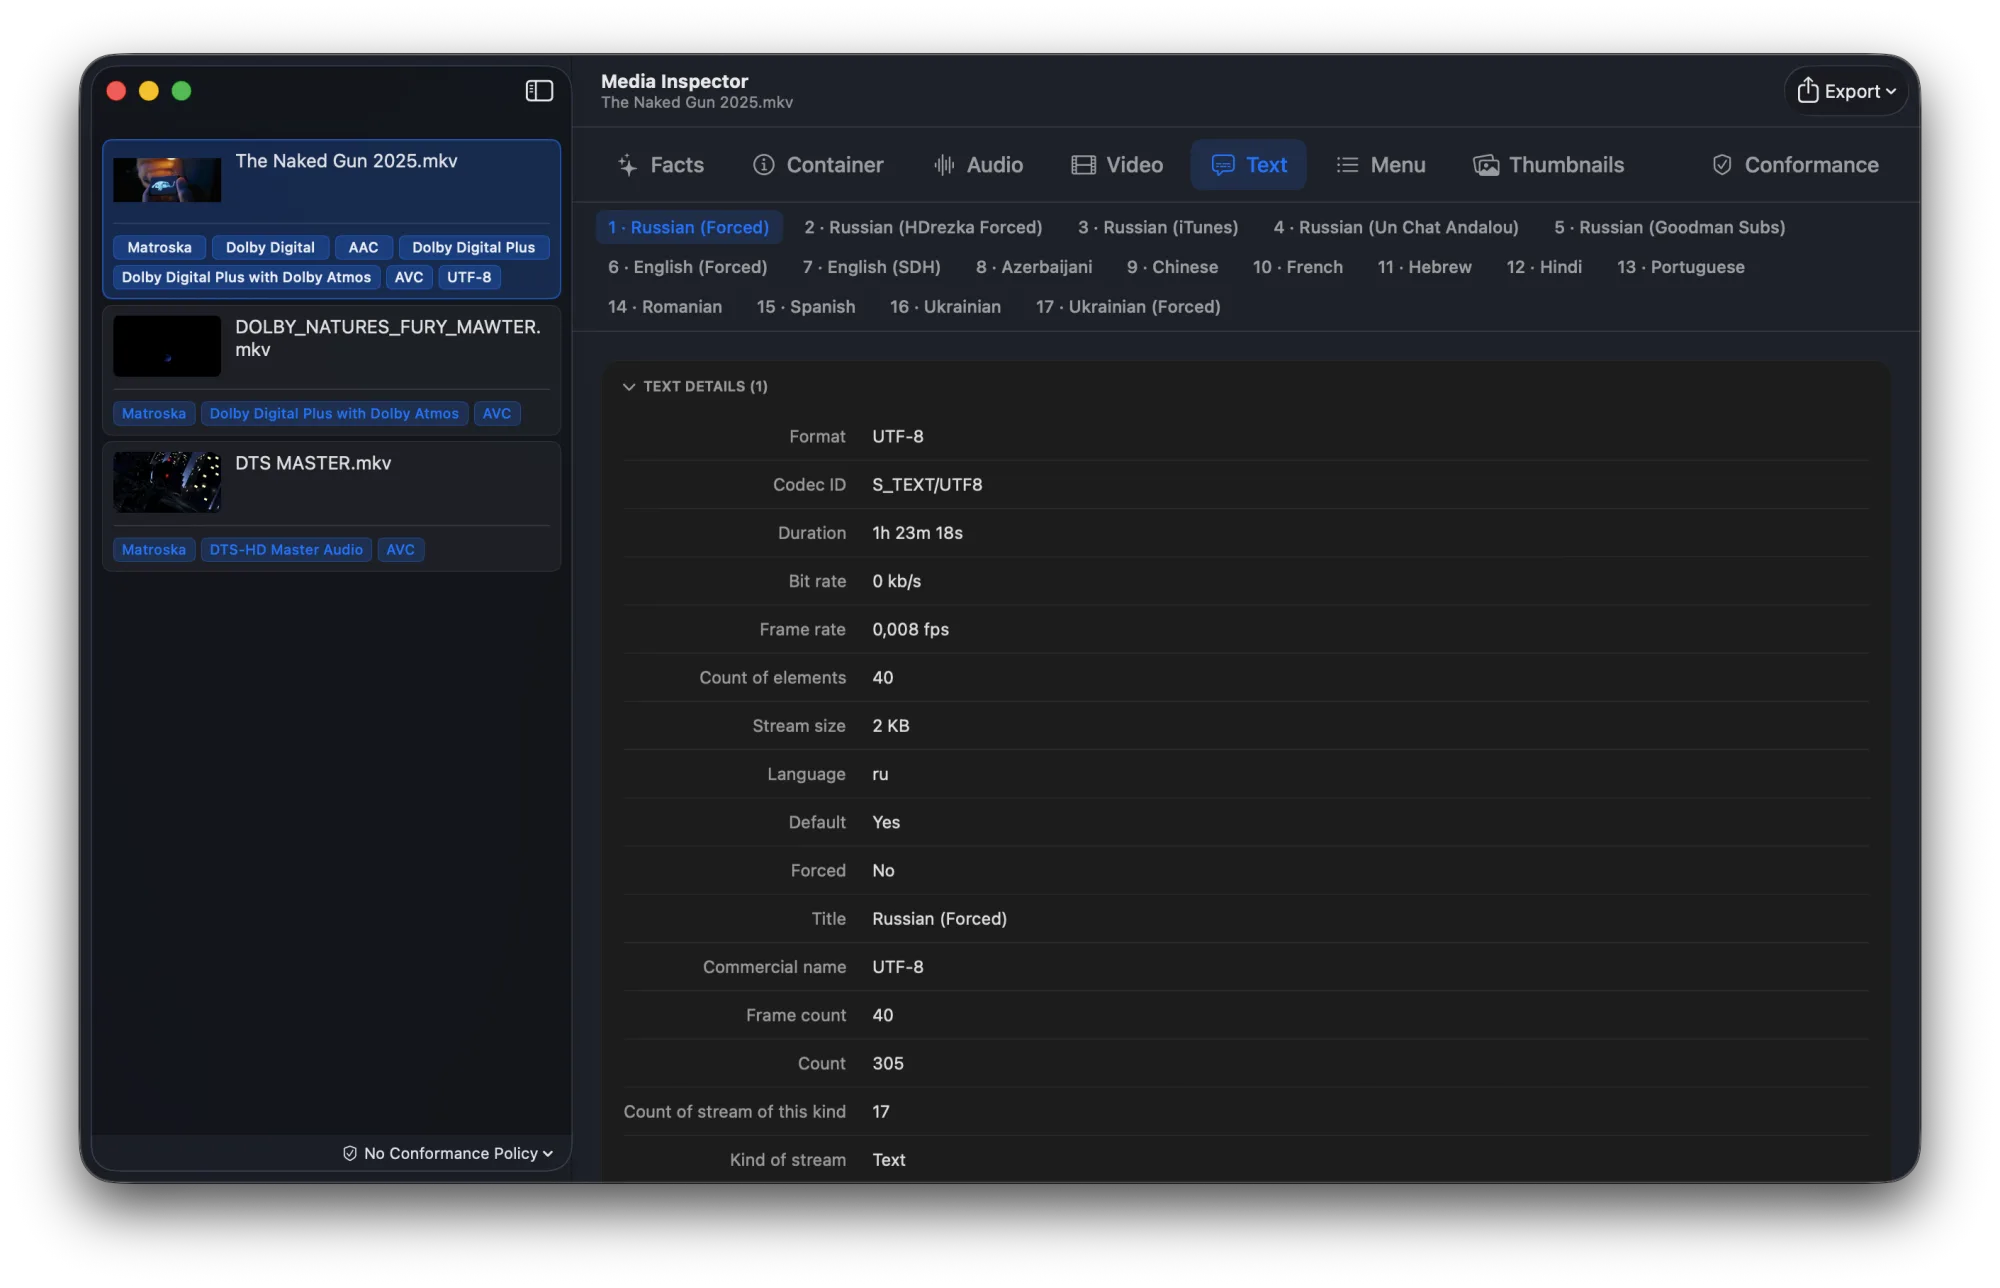Open the Export dropdown menu
This screenshot has height=1288, width=2000.
[x=1846, y=91]
